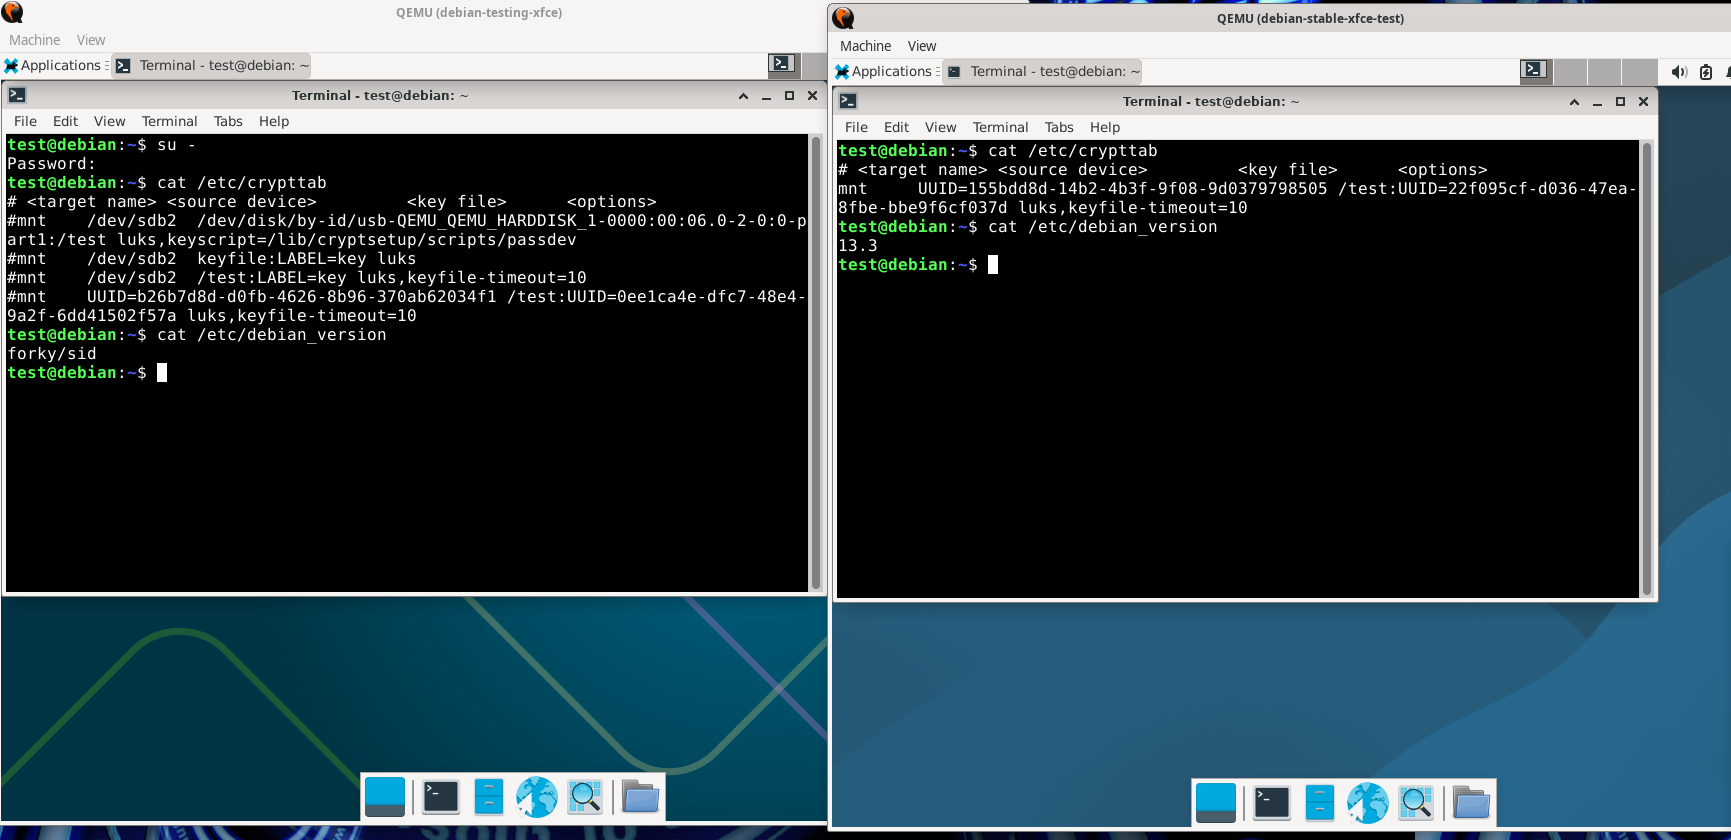
Task: Click the Terminal taskbar button in the debian-stable panel
Action: [1044, 72]
